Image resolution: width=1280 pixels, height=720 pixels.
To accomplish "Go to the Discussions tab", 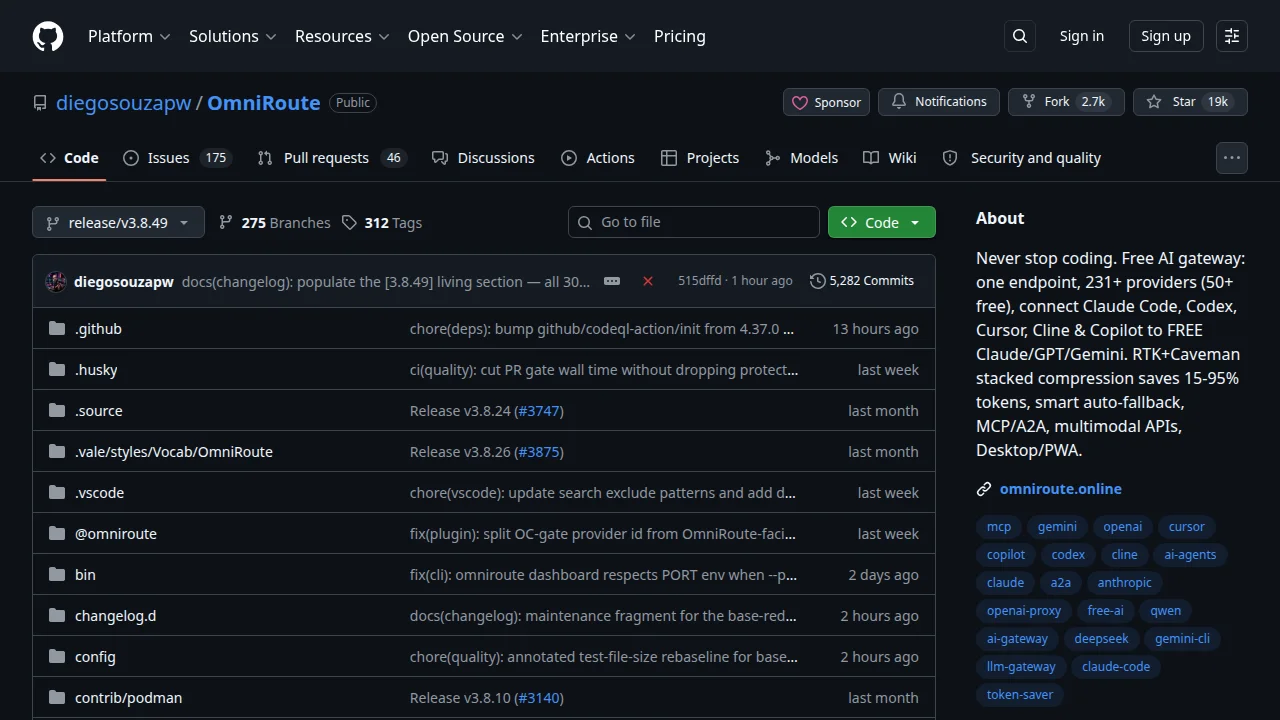I will coord(483,158).
